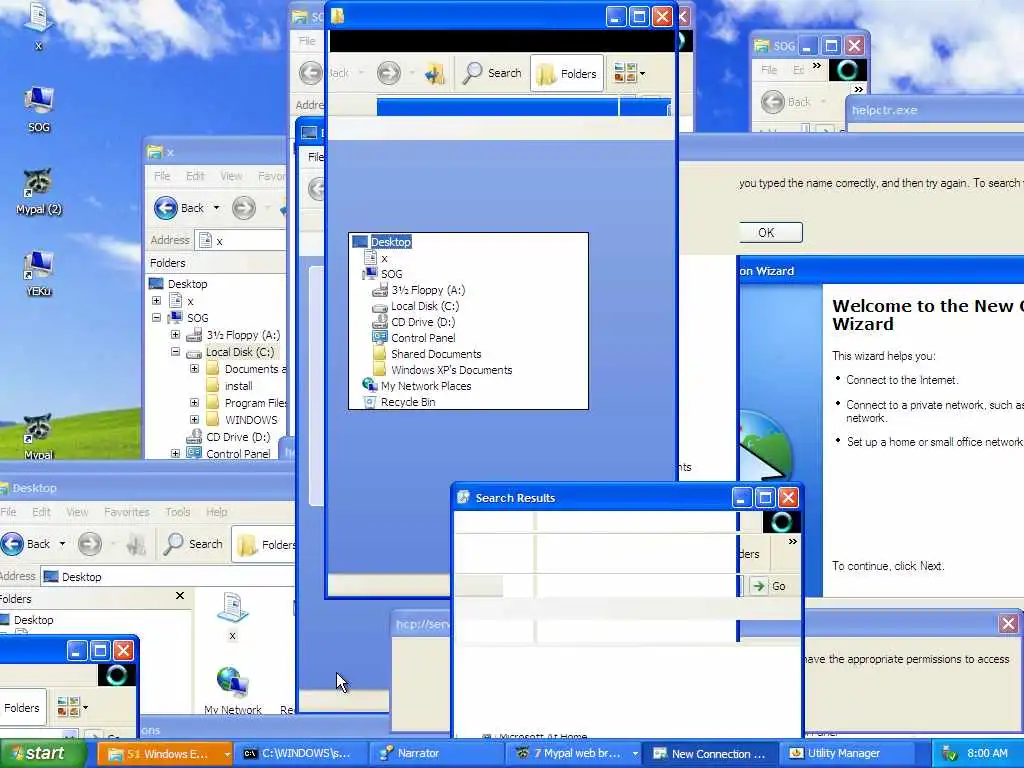Expand the x node in x window tree
Image resolution: width=1024 pixels, height=768 pixels.
pos(156,300)
